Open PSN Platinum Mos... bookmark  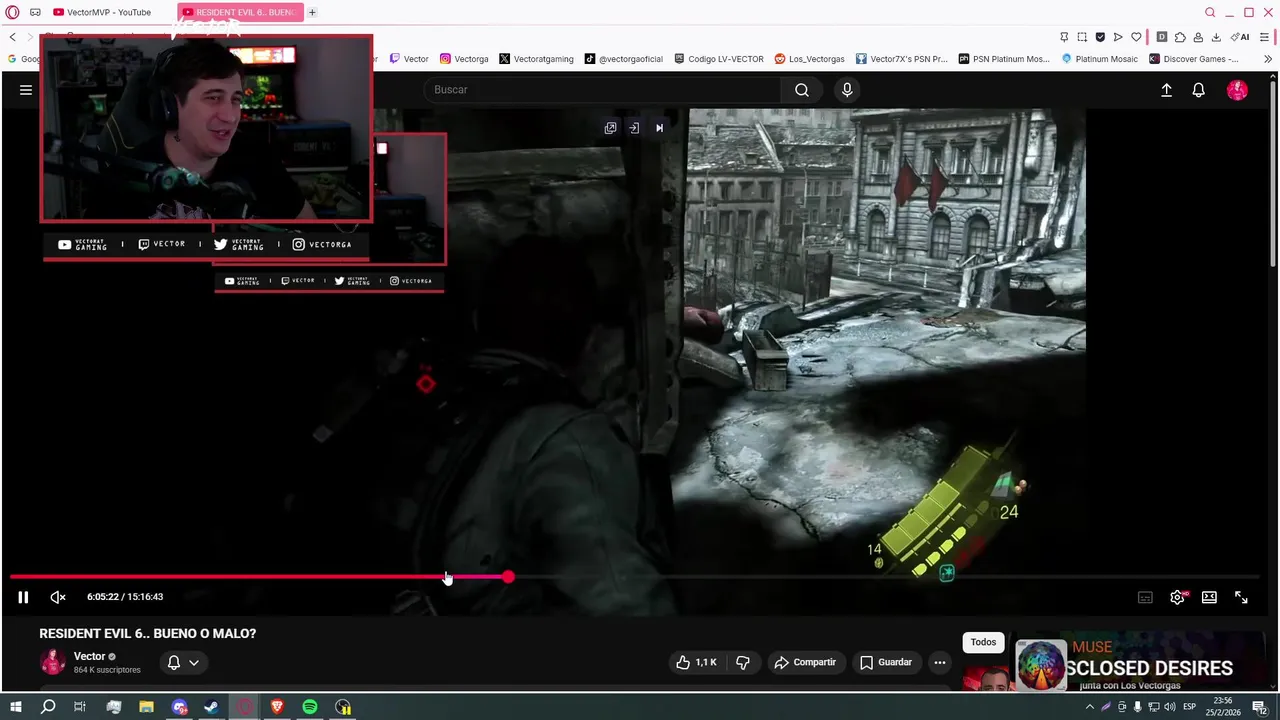tap(1004, 59)
